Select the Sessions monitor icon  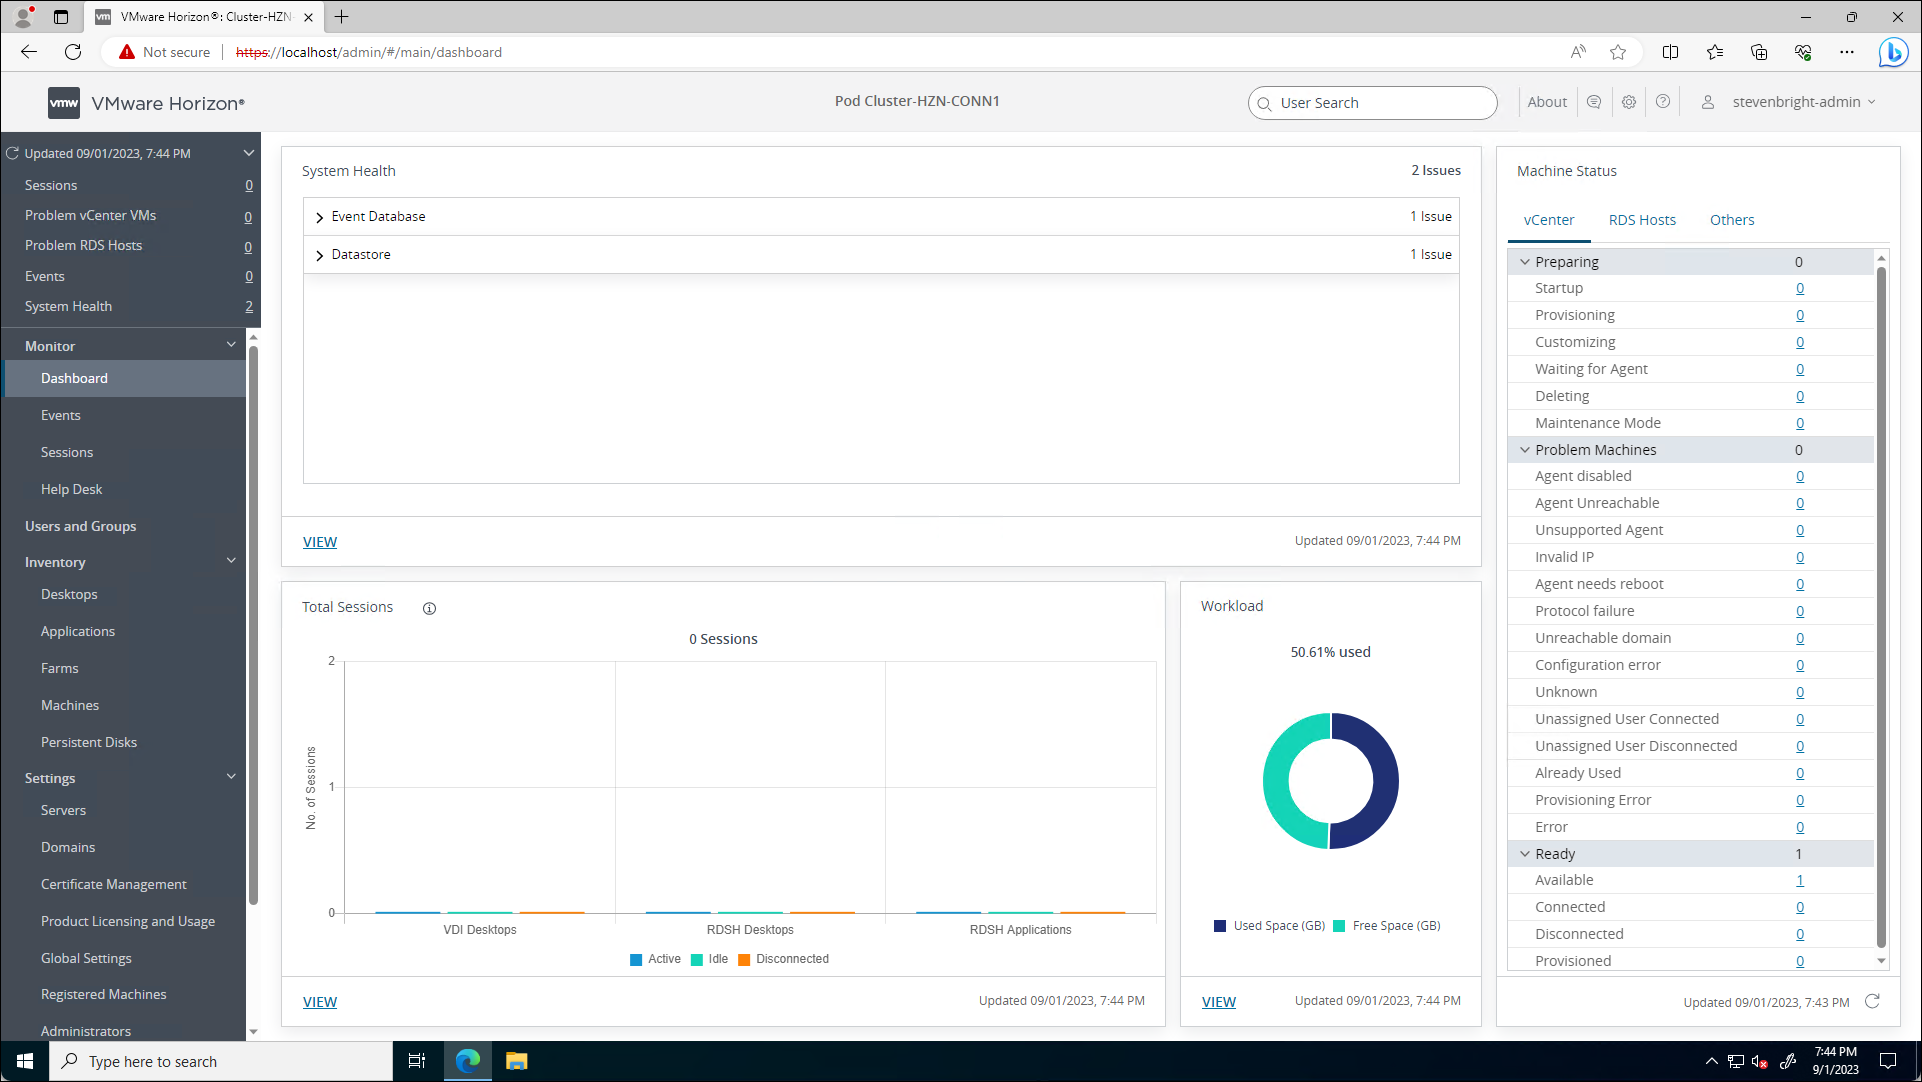(66, 451)
